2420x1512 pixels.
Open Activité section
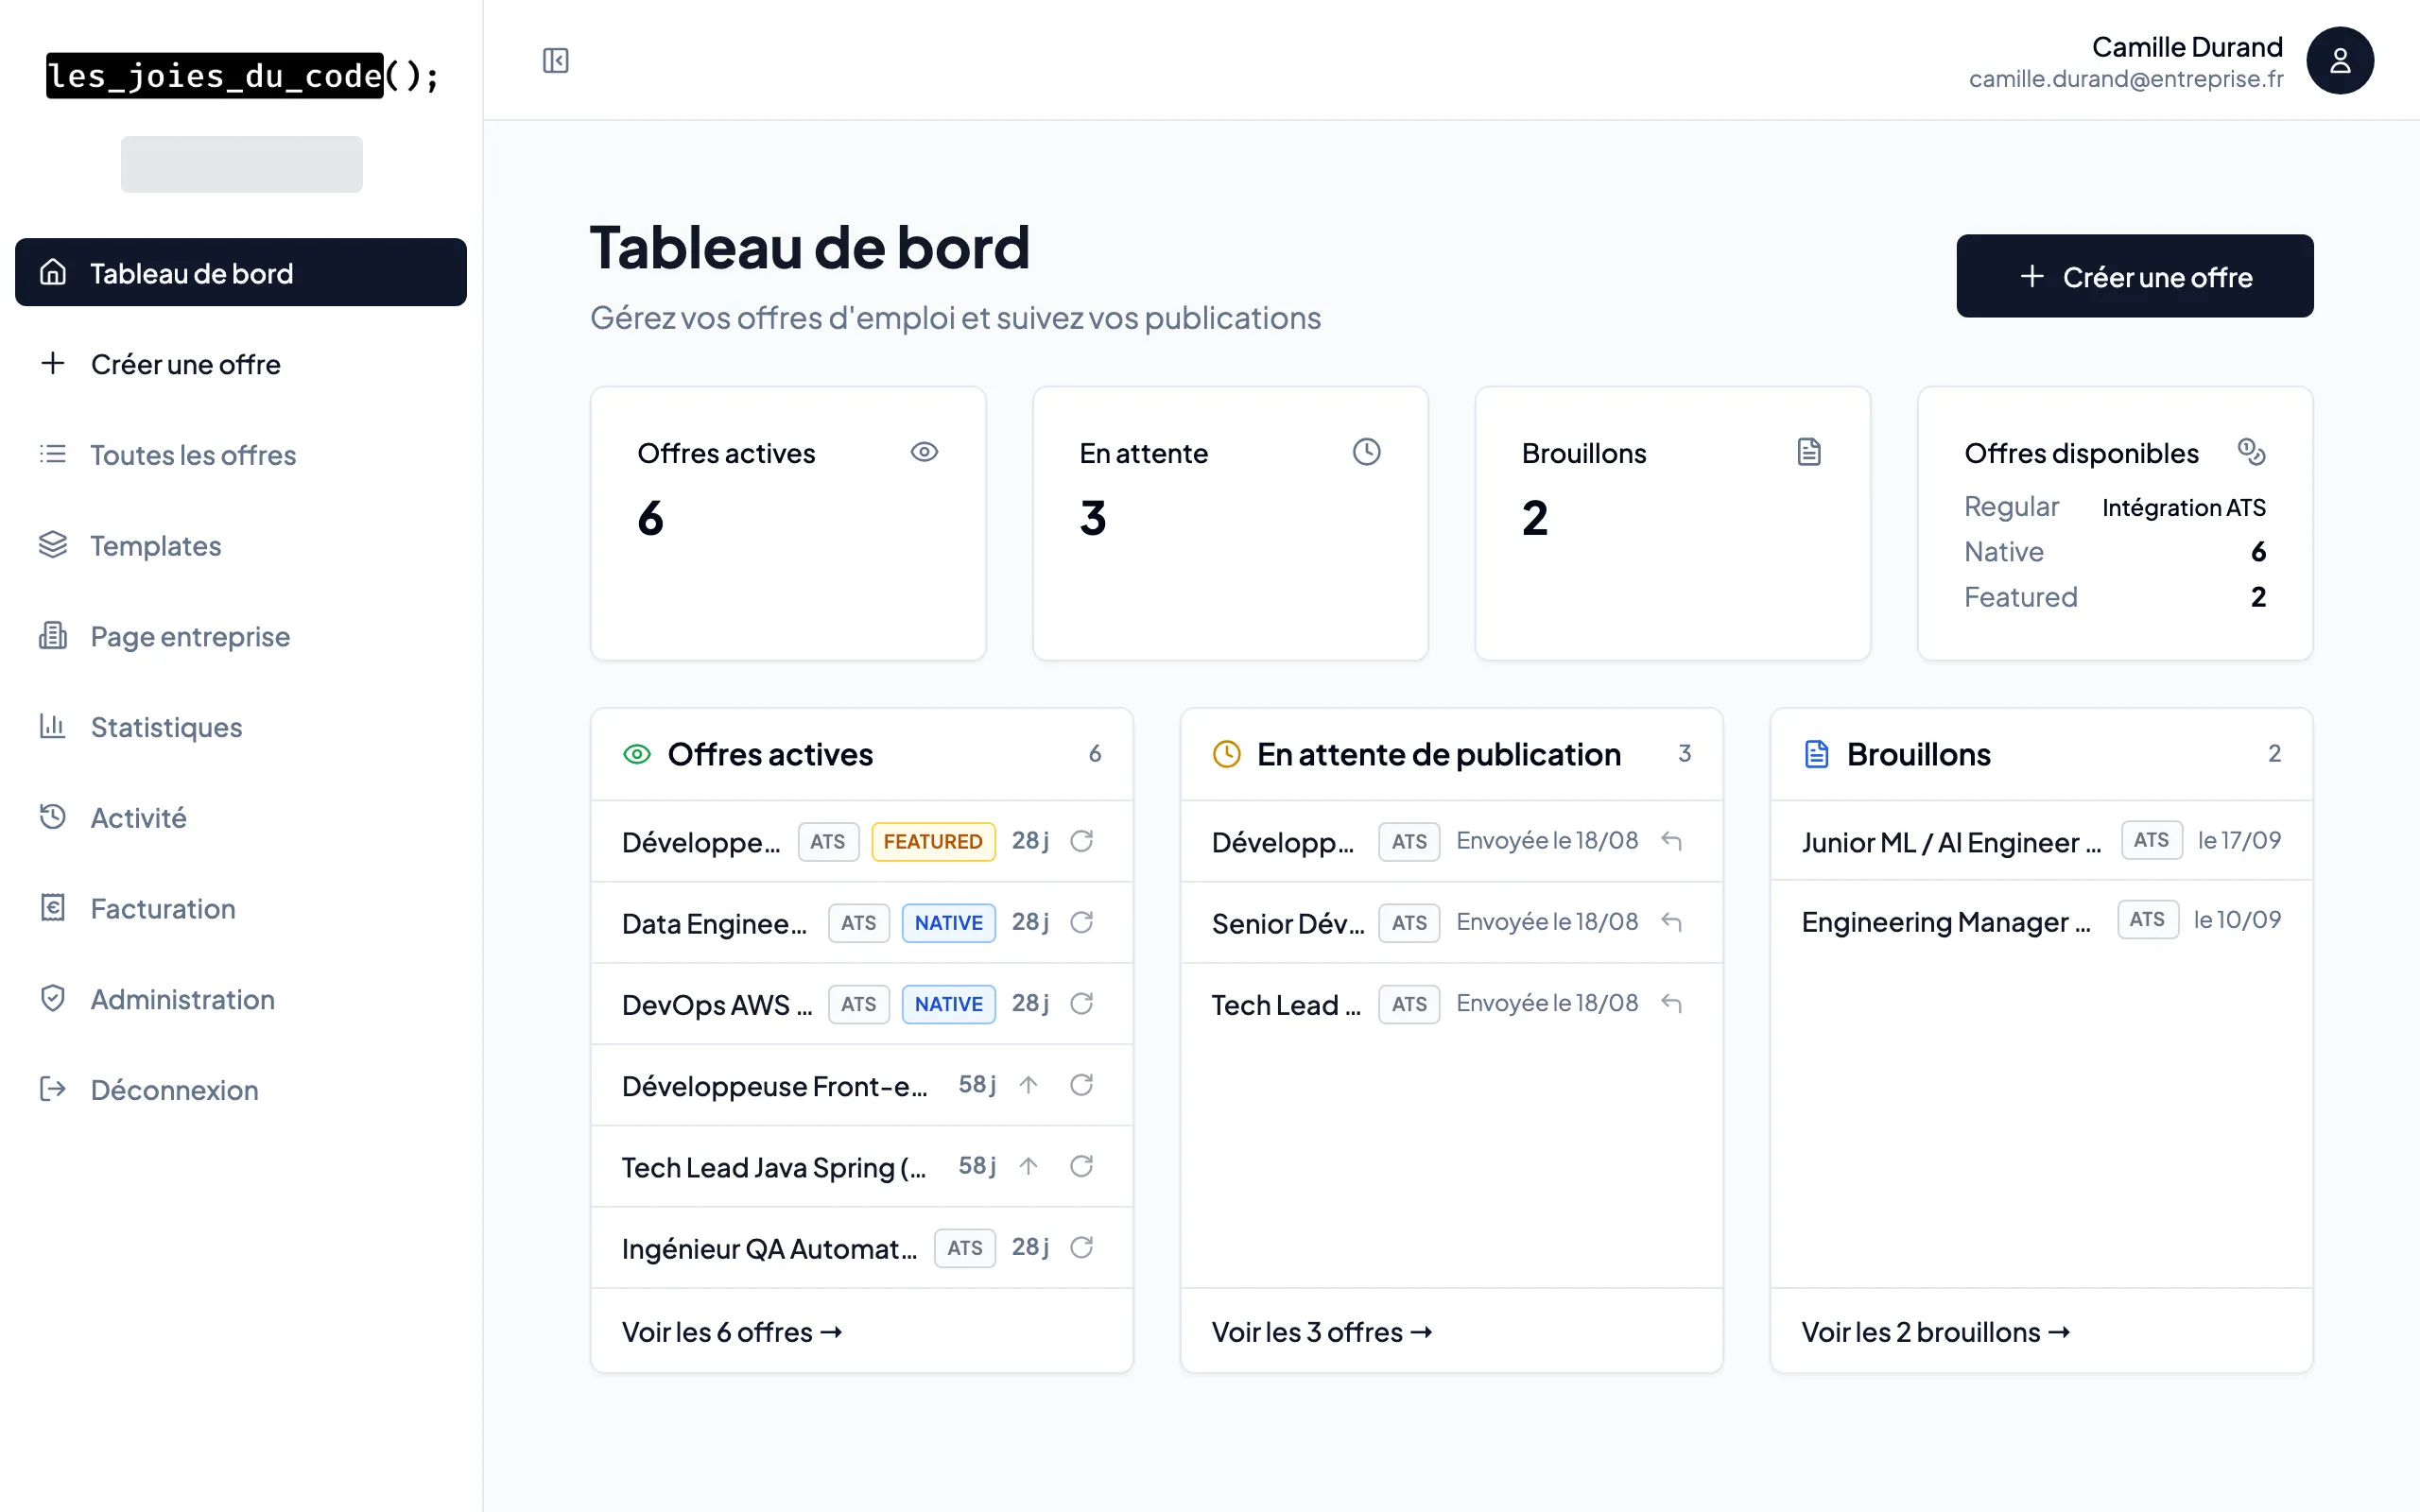[241, 817]
